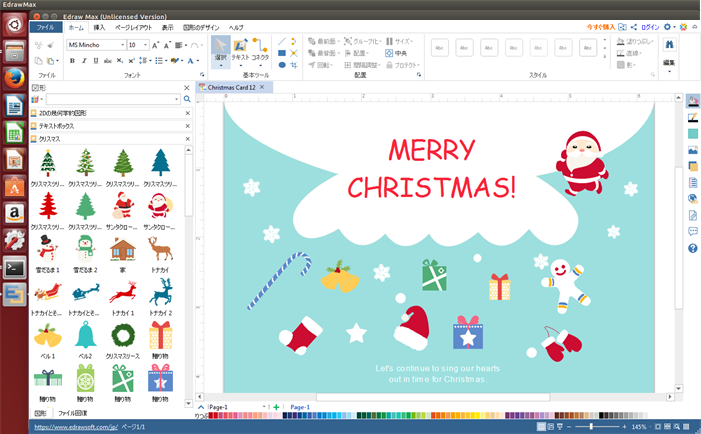Toggle bold text formatting

[71, 61]
